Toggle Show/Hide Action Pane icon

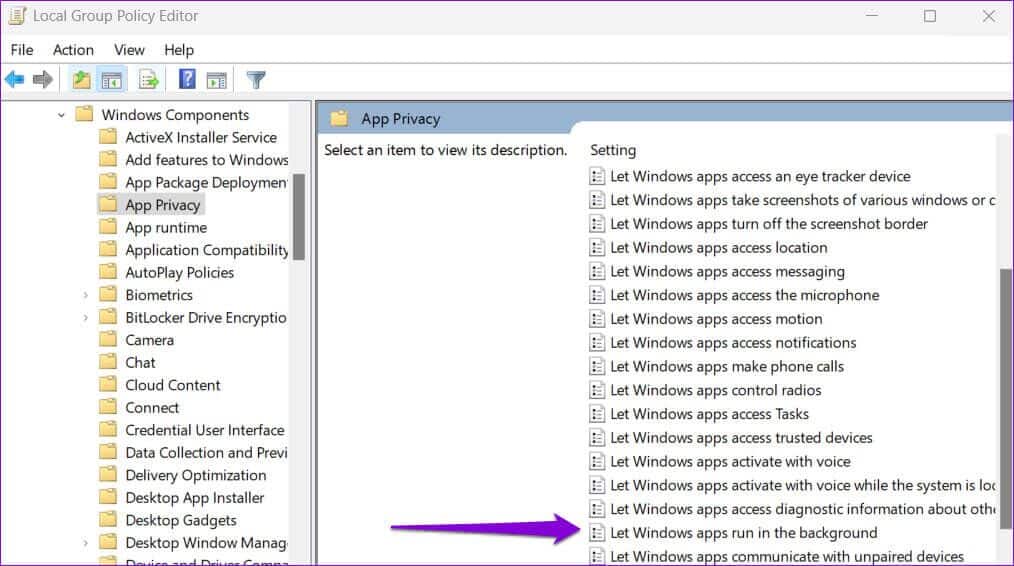pyautogui.click(x=216, y=80)
